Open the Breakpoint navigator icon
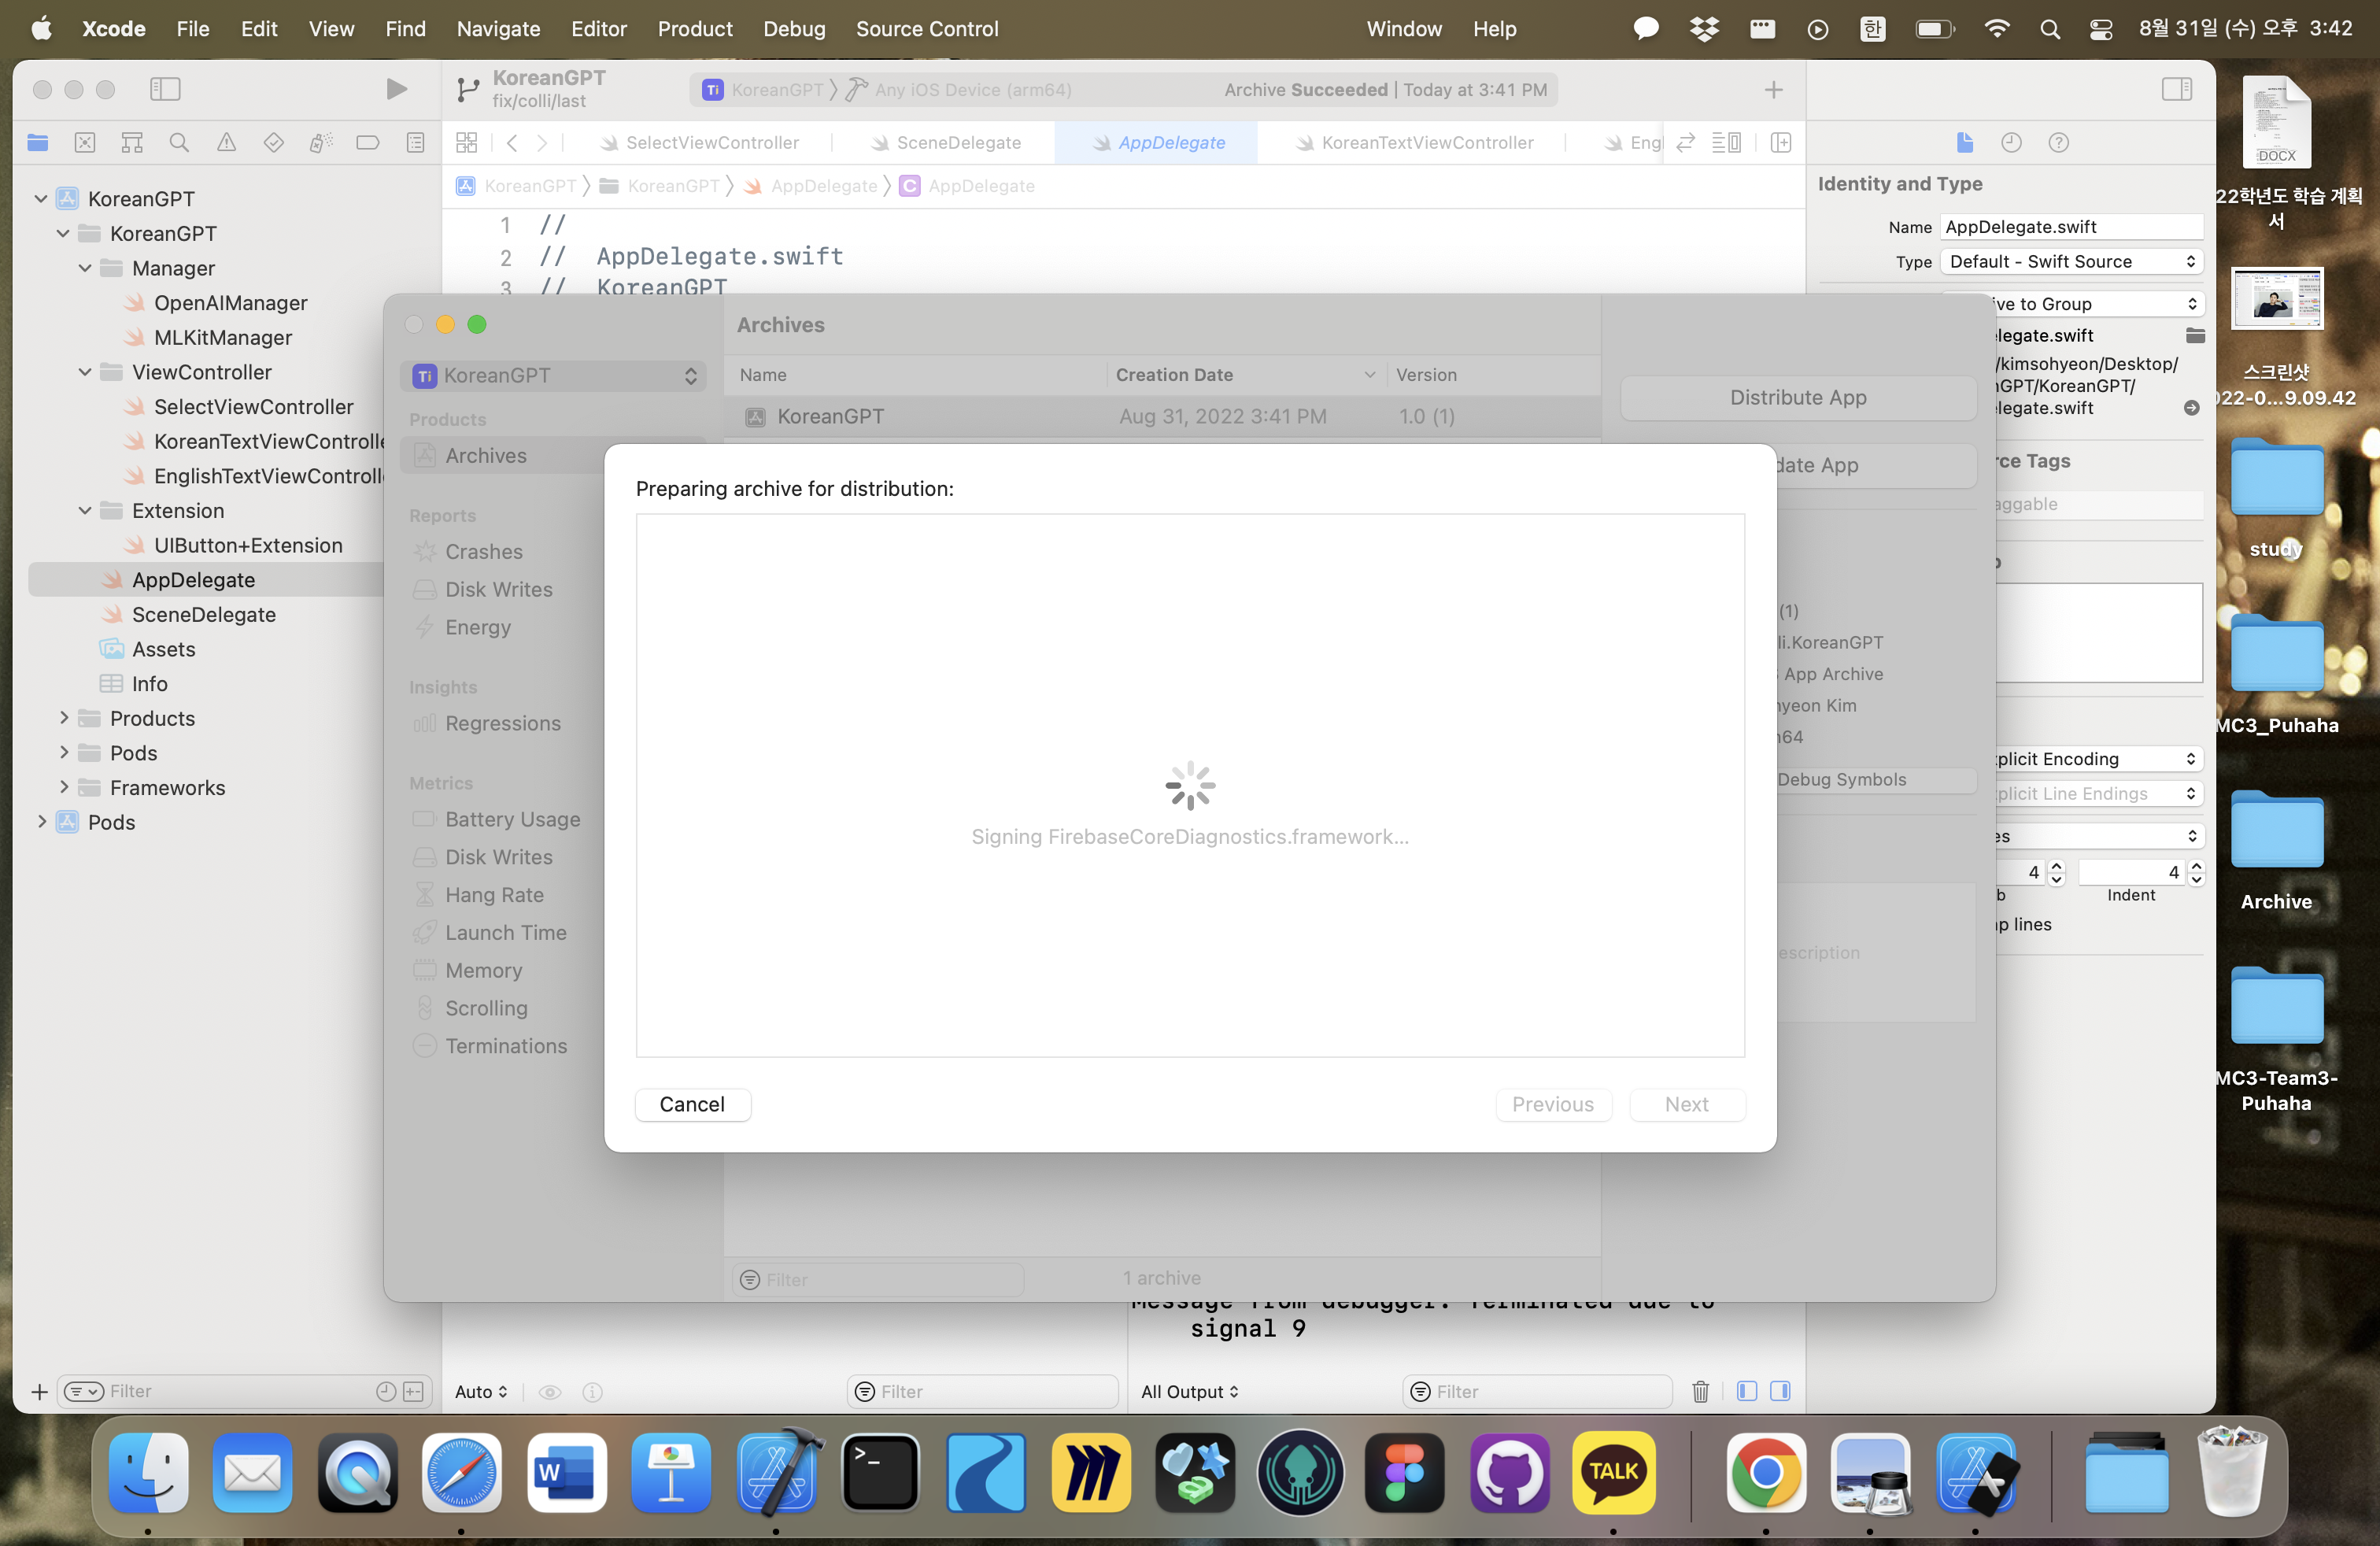Image resolution: width=2380 pixels, height=1546 pixels. pyautogui.click(x=368, y=142)
